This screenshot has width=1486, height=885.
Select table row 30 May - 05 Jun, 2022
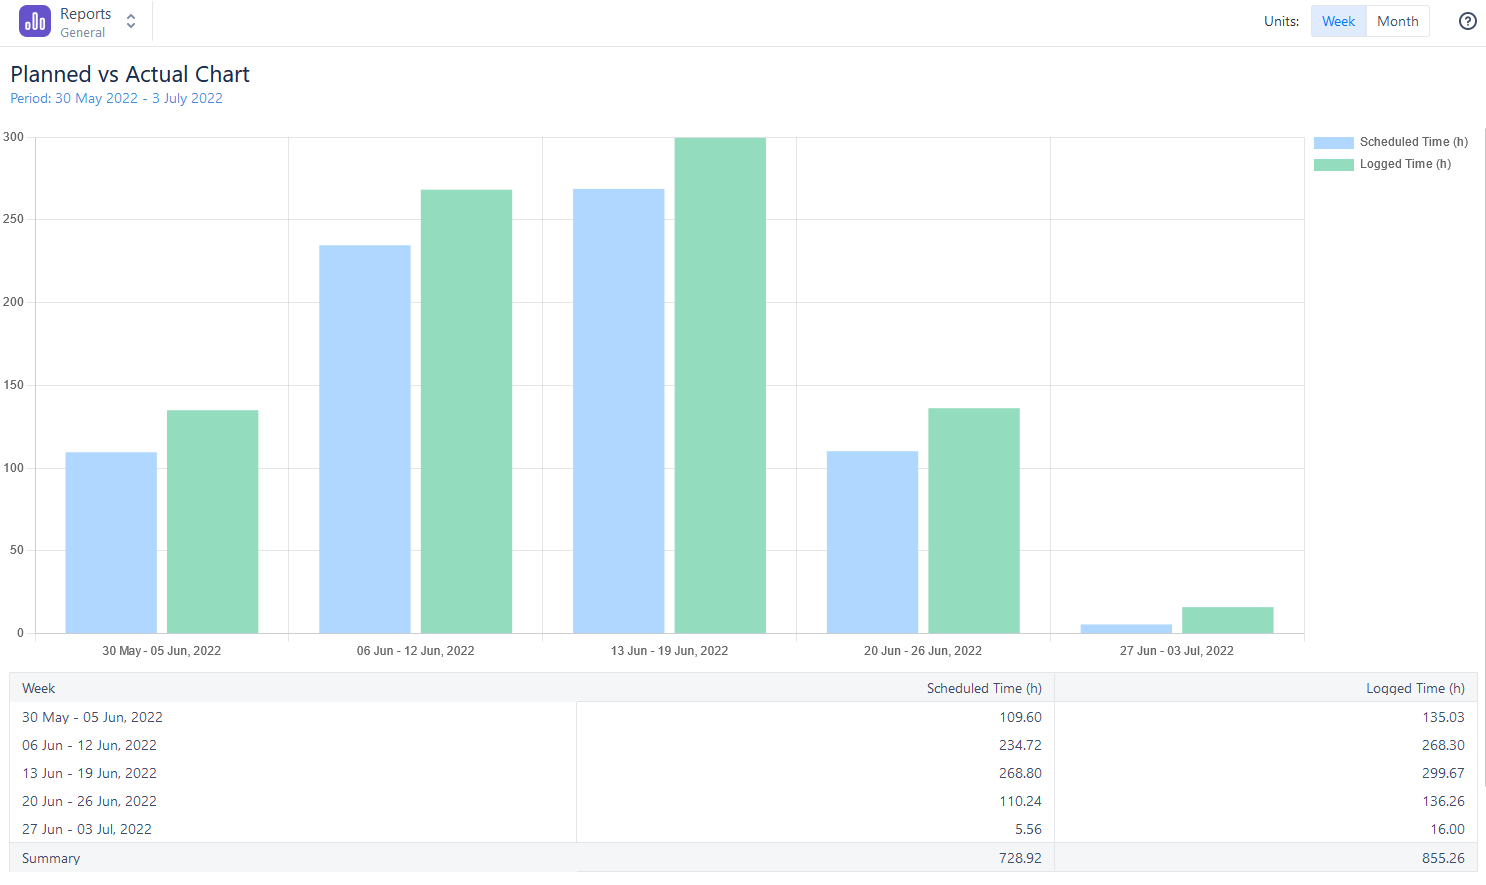(743, 717)
